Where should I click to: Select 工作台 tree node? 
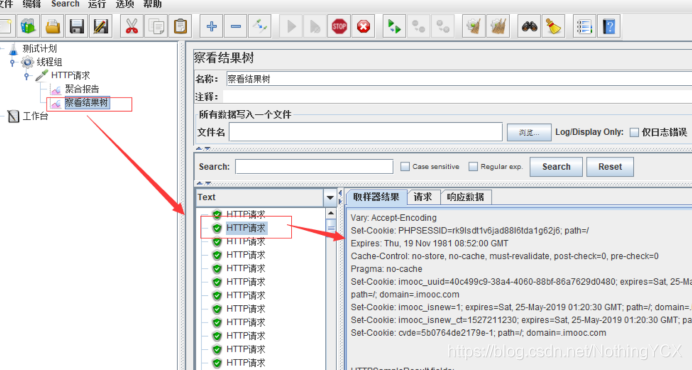35,116
